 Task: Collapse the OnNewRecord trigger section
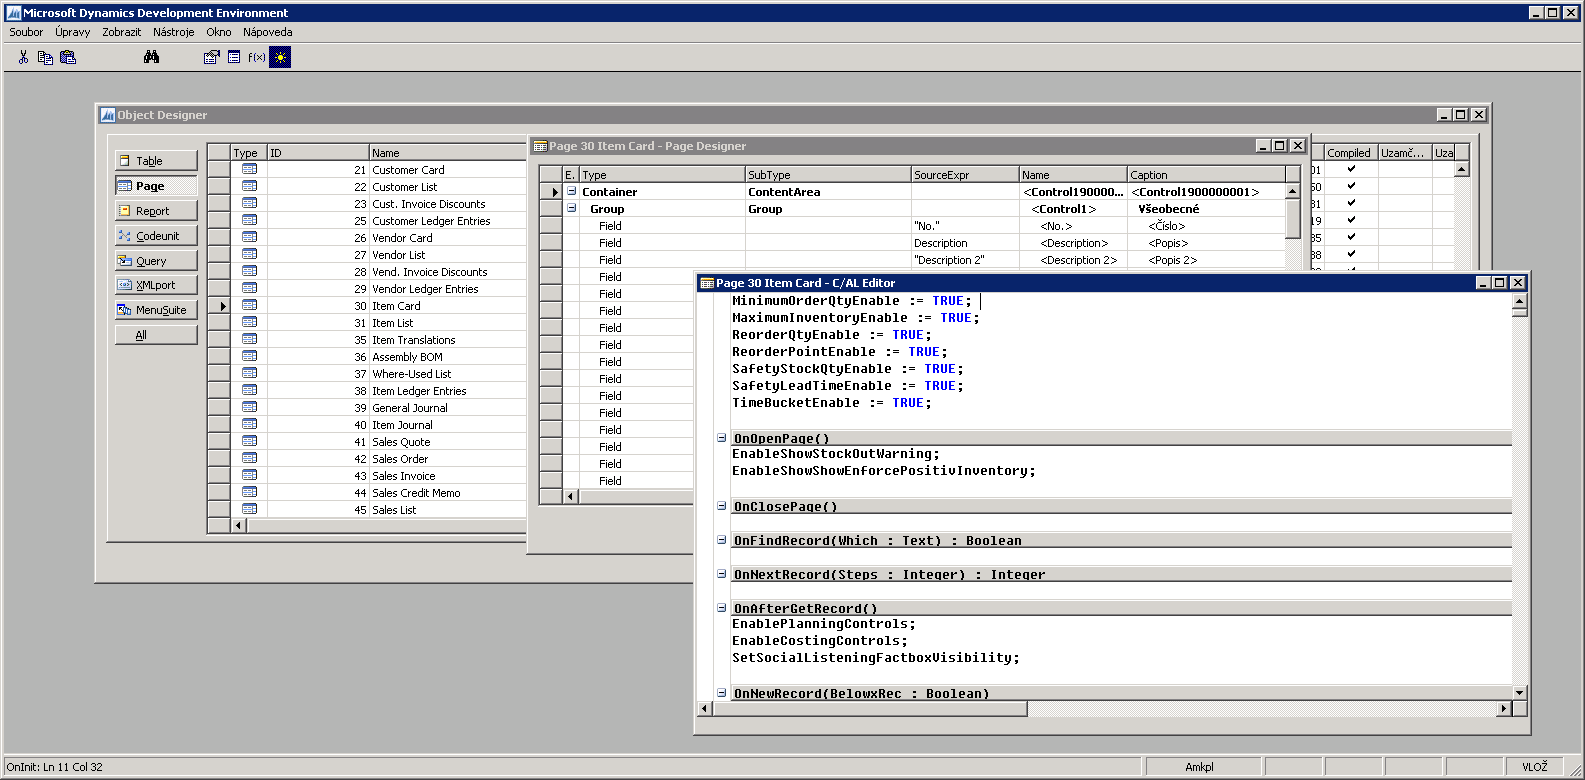click(721, 692)
